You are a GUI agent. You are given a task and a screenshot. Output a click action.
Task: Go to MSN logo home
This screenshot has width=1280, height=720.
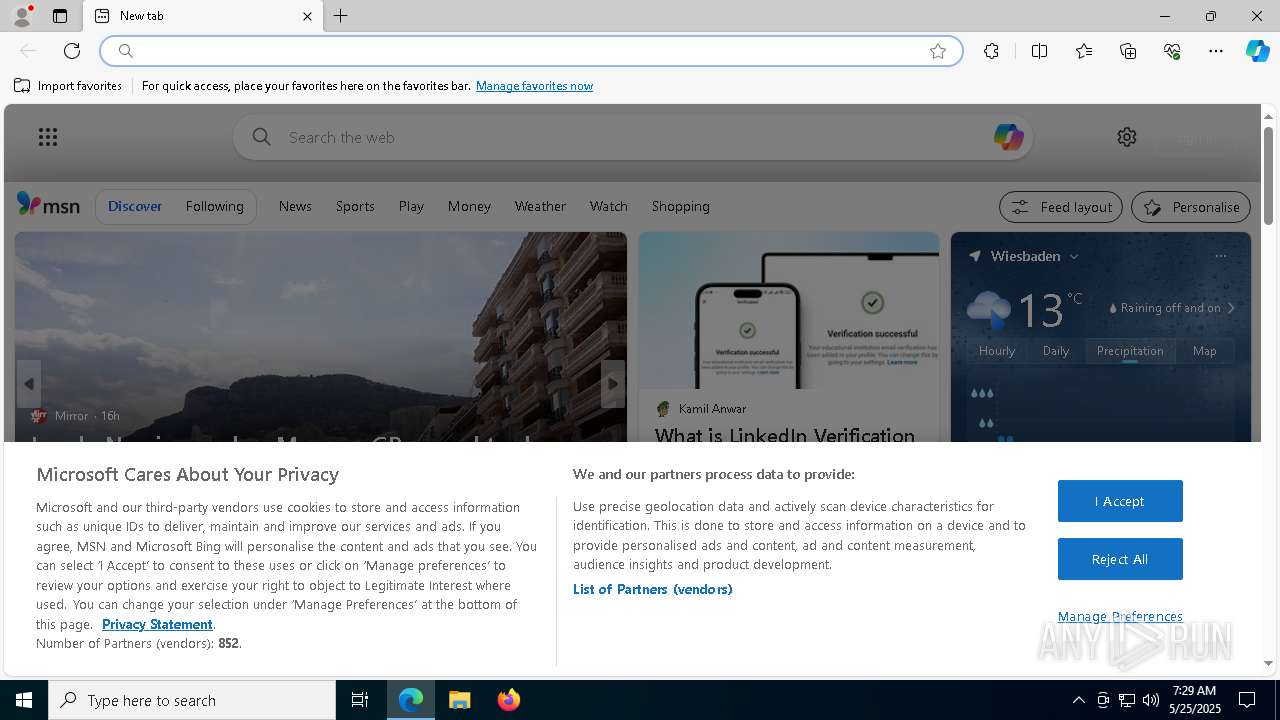click(x=48, y=205)
